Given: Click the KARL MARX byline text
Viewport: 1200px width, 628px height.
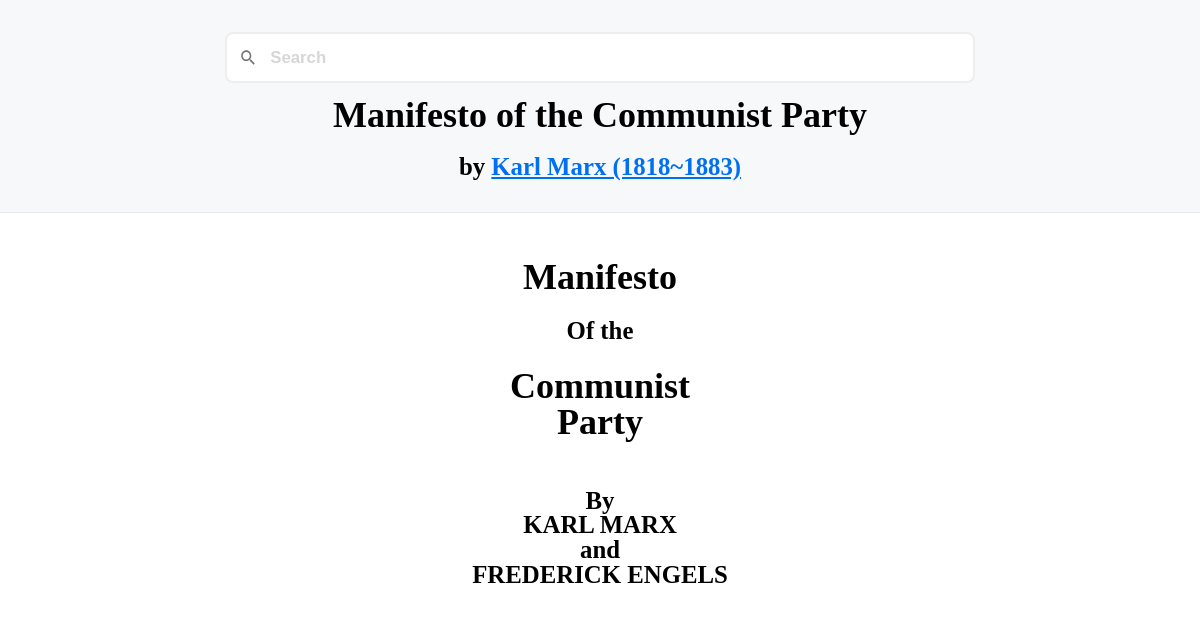Looking at the screenshot, I should point(600,524).
